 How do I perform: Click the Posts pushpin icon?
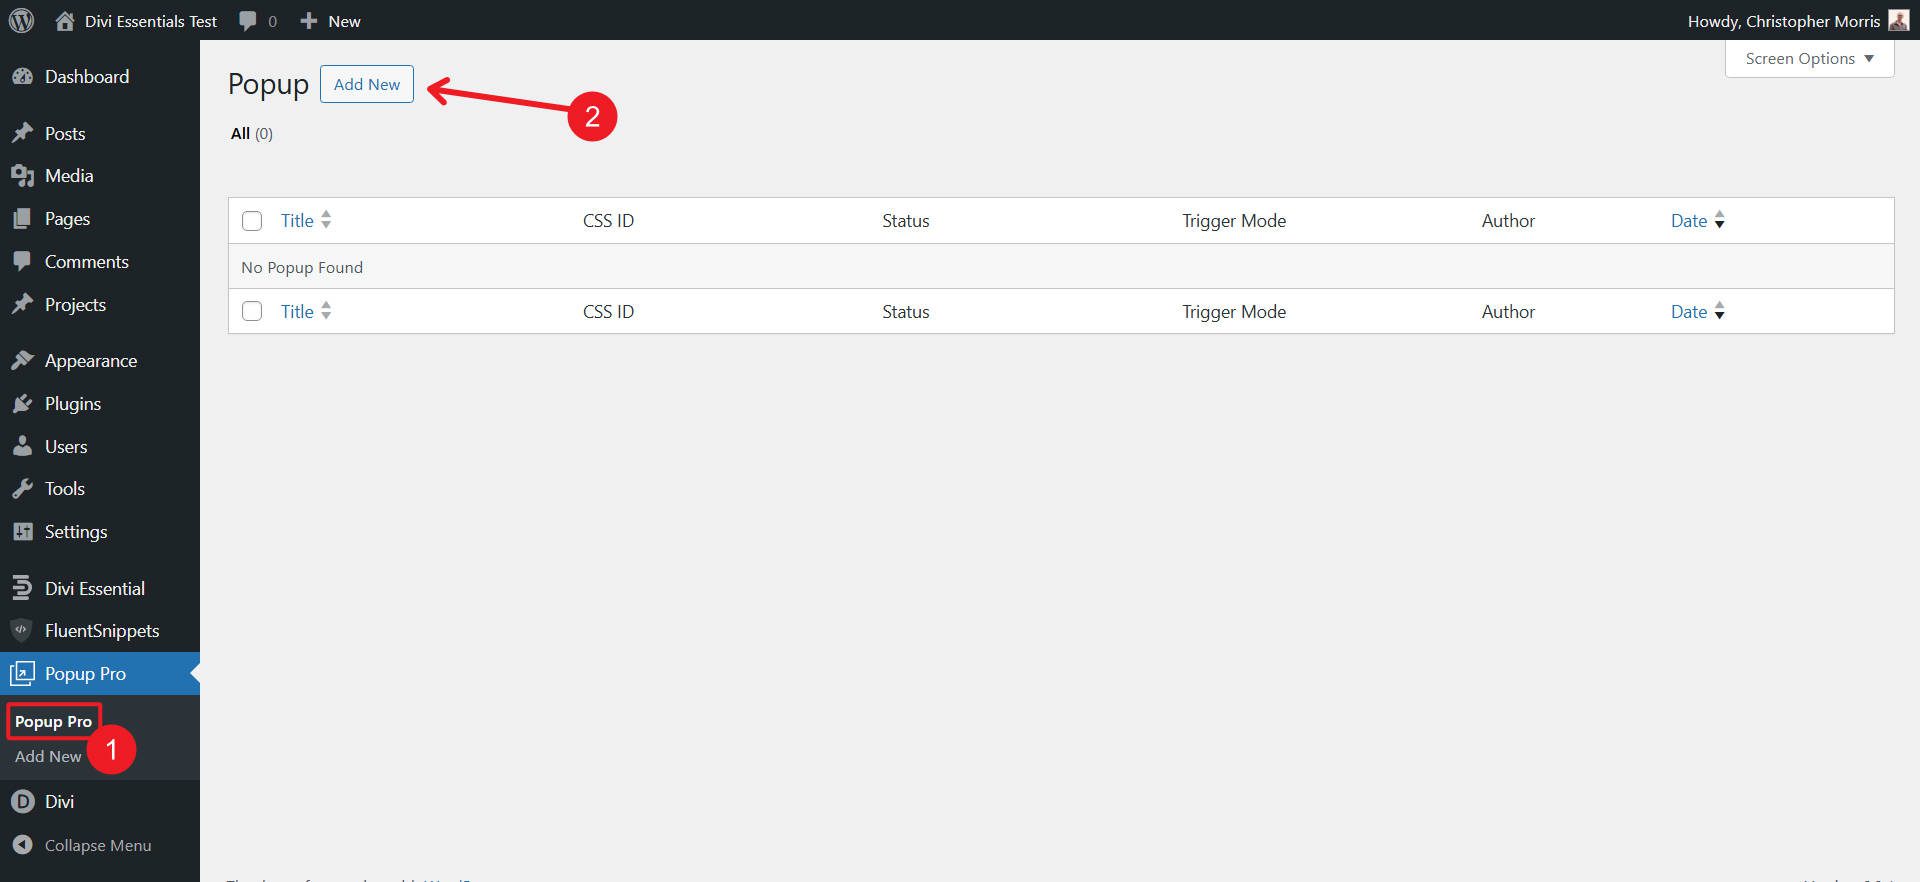(22, 133)
